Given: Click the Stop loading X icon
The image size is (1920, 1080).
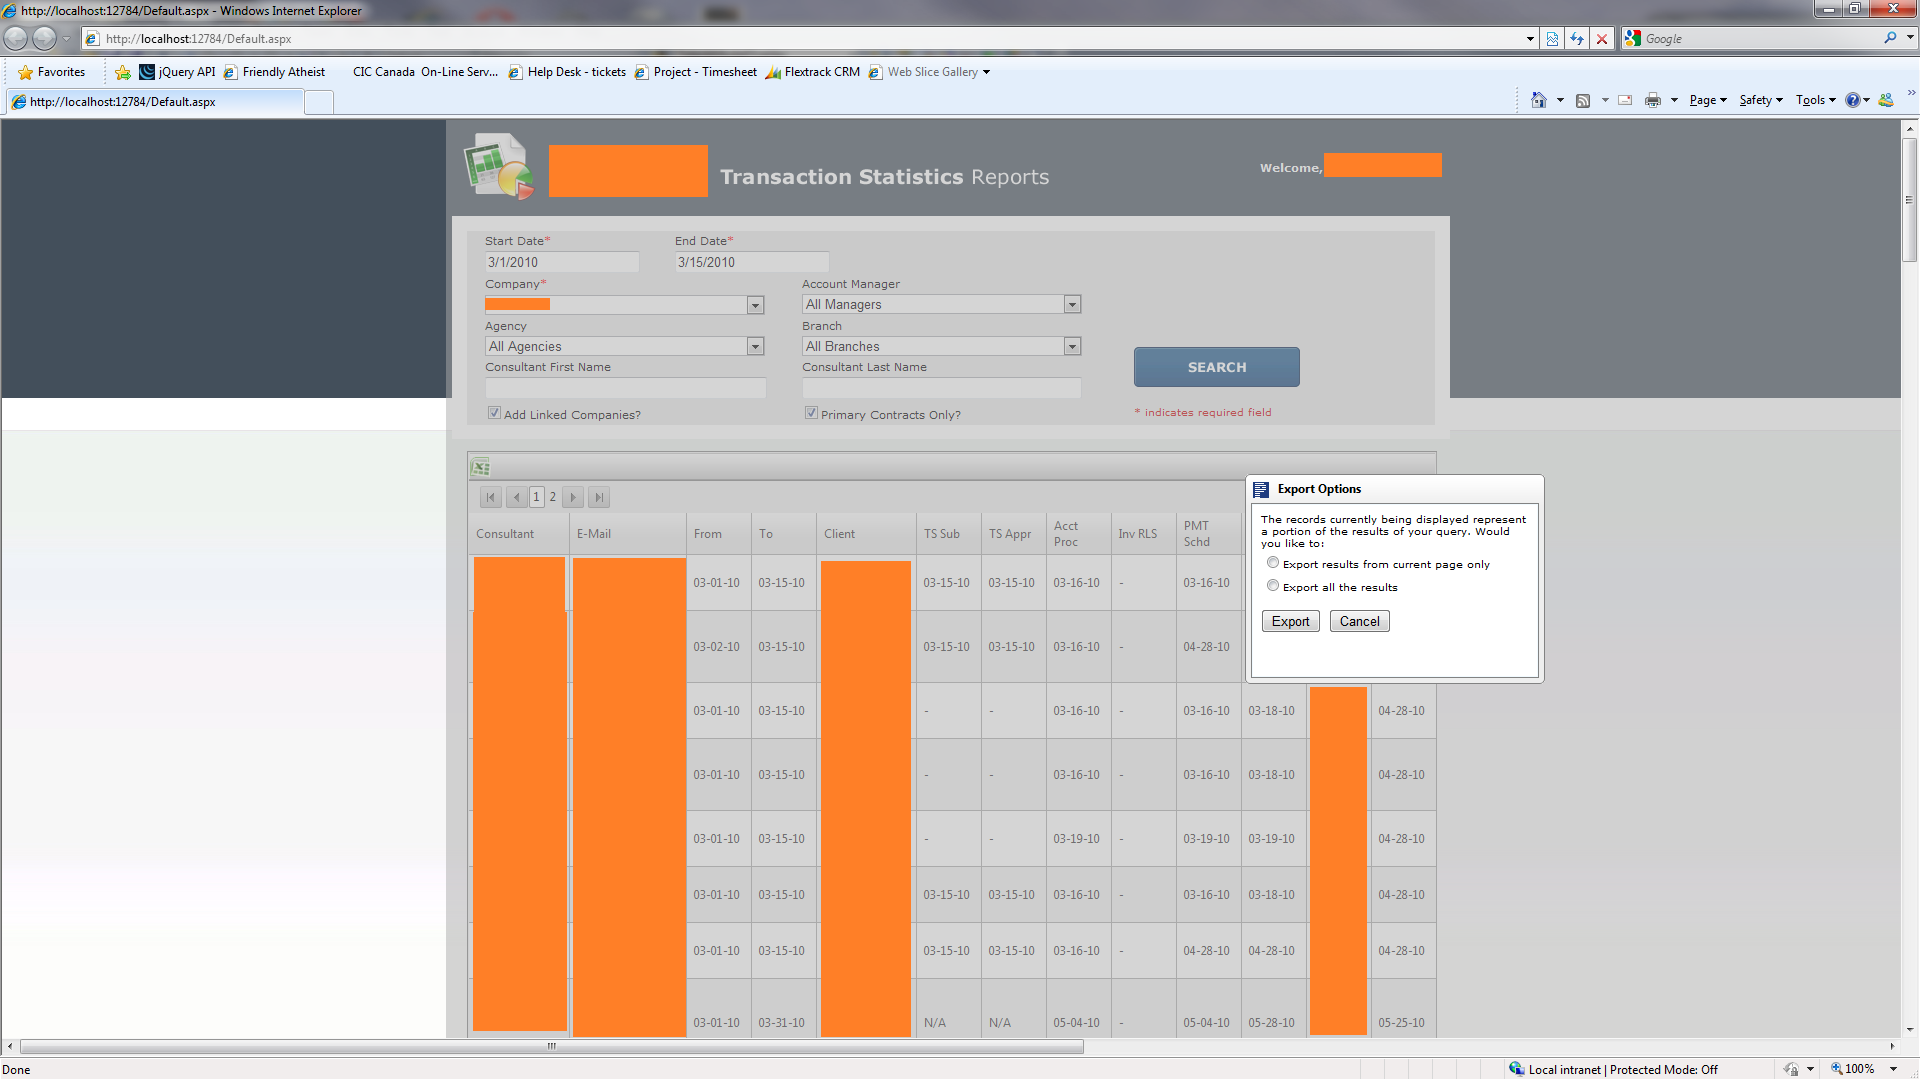Looking at the screenshot, I should coord(1602,39).
